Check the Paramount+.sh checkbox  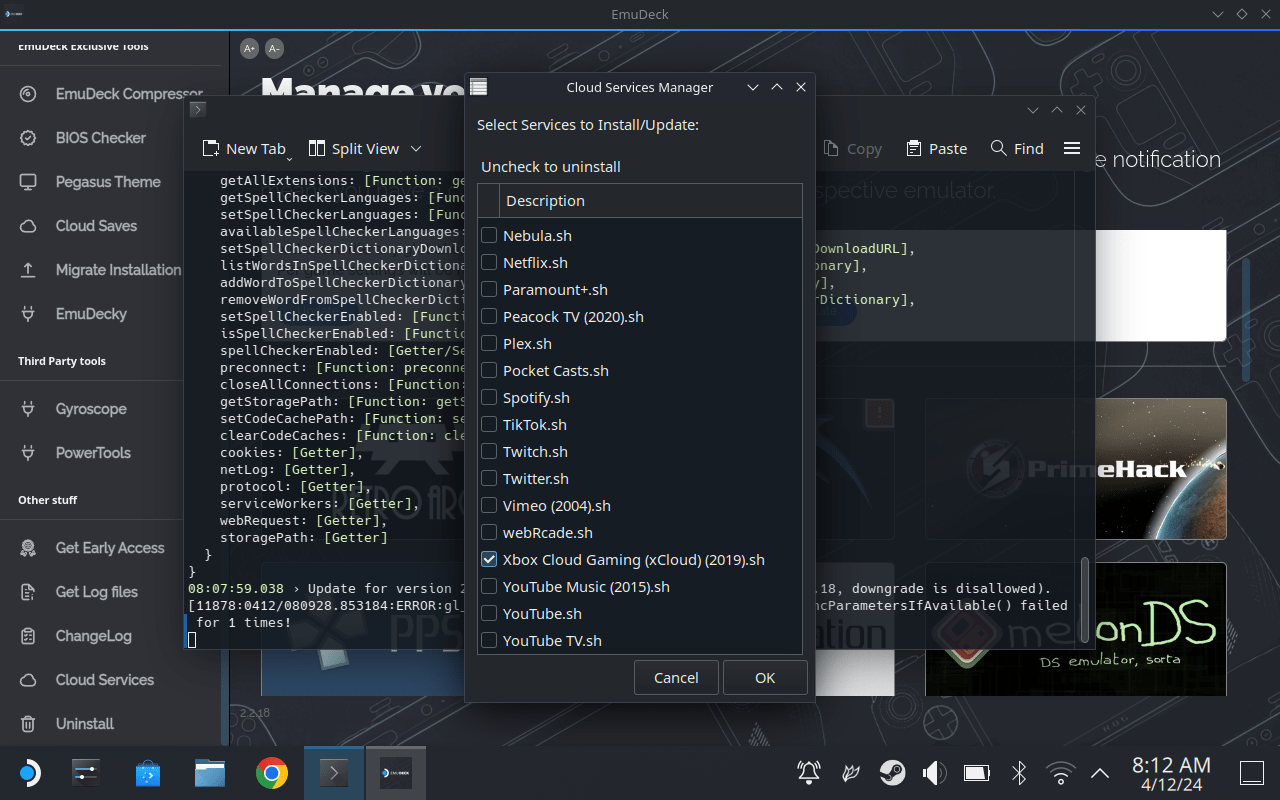point(489,289)
